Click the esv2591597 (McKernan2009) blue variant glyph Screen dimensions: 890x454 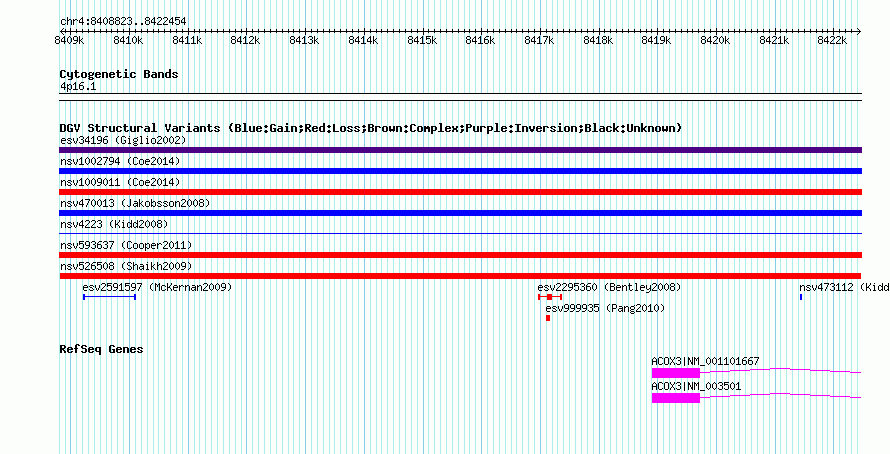[x=110, y=296]
